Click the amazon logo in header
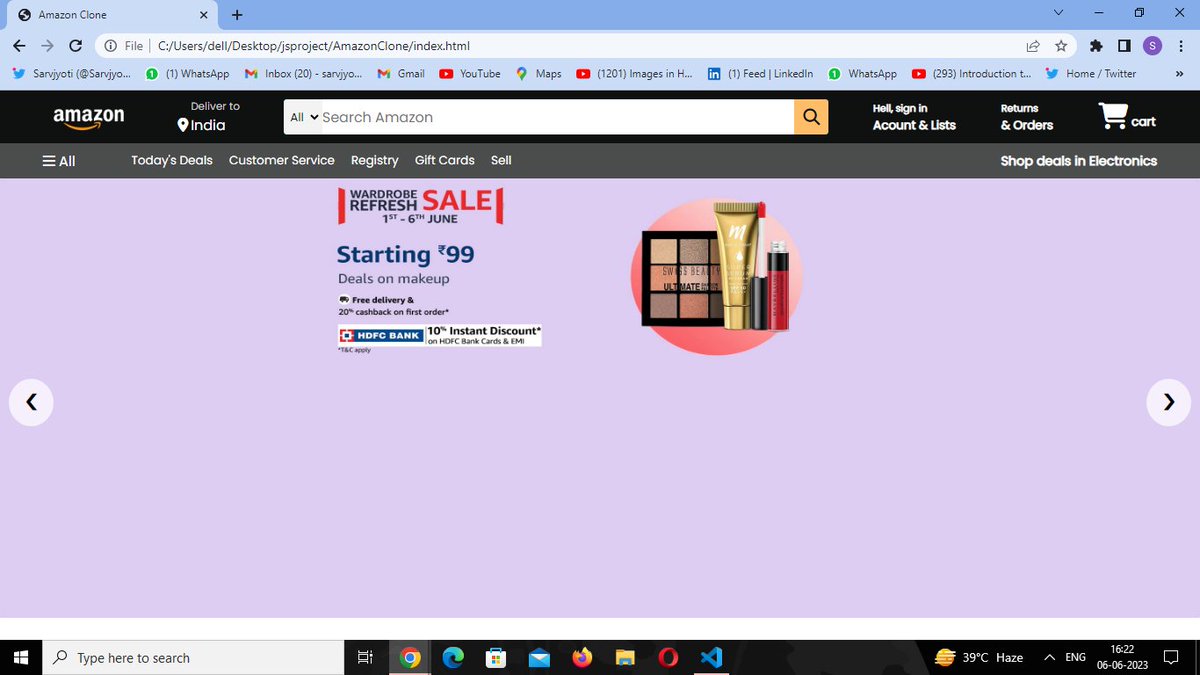This screenshot has height=675, width=1200. coord(89,117)
